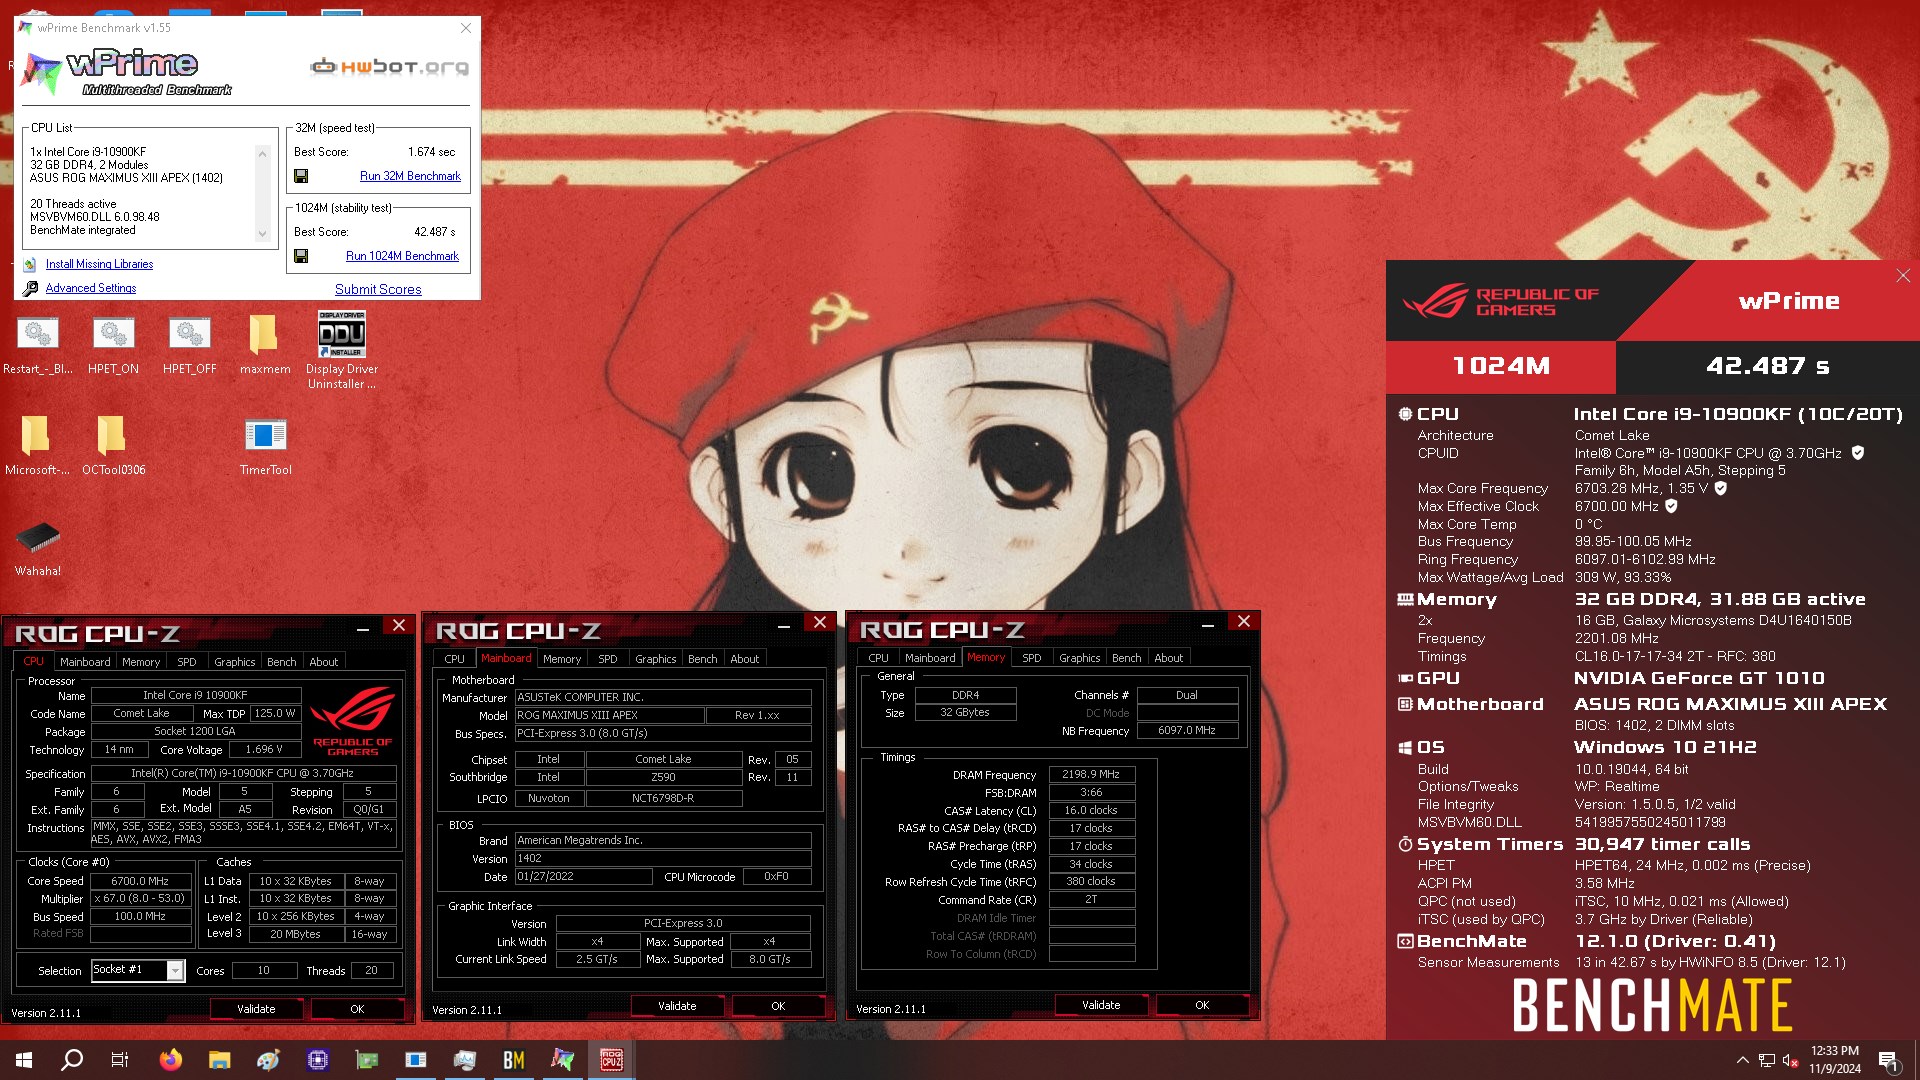Screen dimensions: 1920x1080
Task: Click the 42.487 s result in BenchMate
Action: 1767,366
